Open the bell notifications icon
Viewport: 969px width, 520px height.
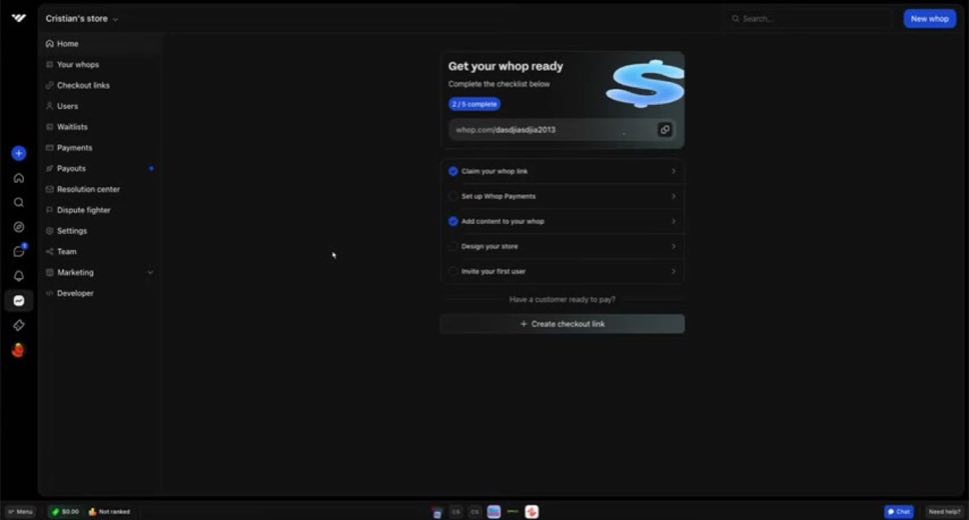point(19,276)
